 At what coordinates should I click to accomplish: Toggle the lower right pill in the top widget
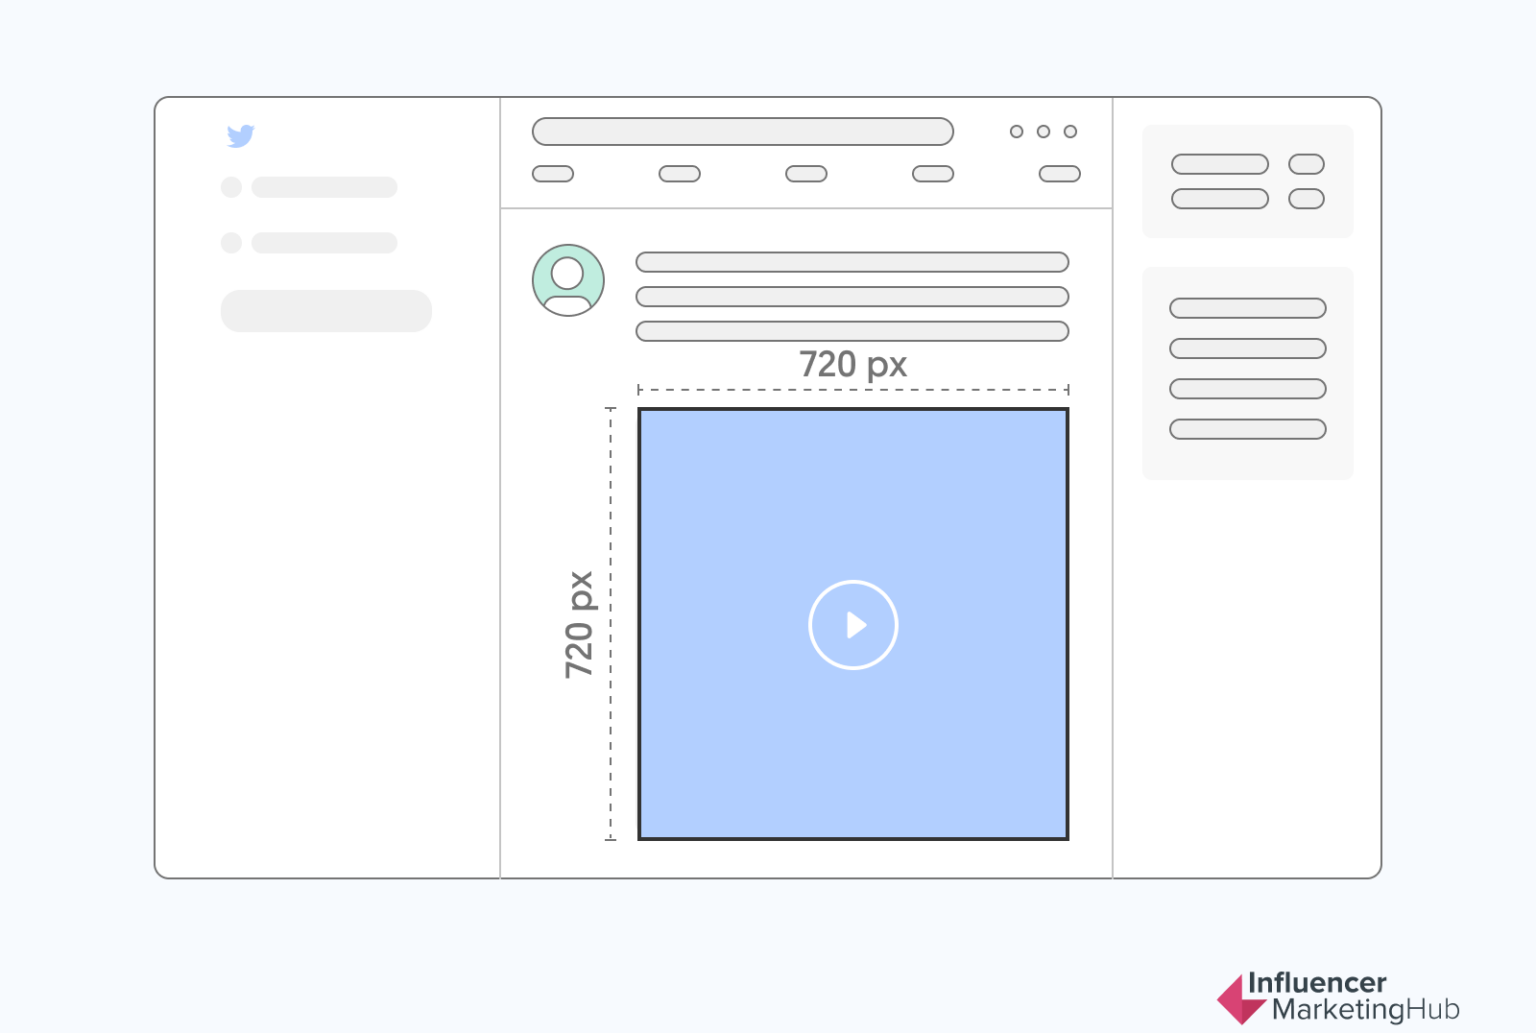point(1307,199)
